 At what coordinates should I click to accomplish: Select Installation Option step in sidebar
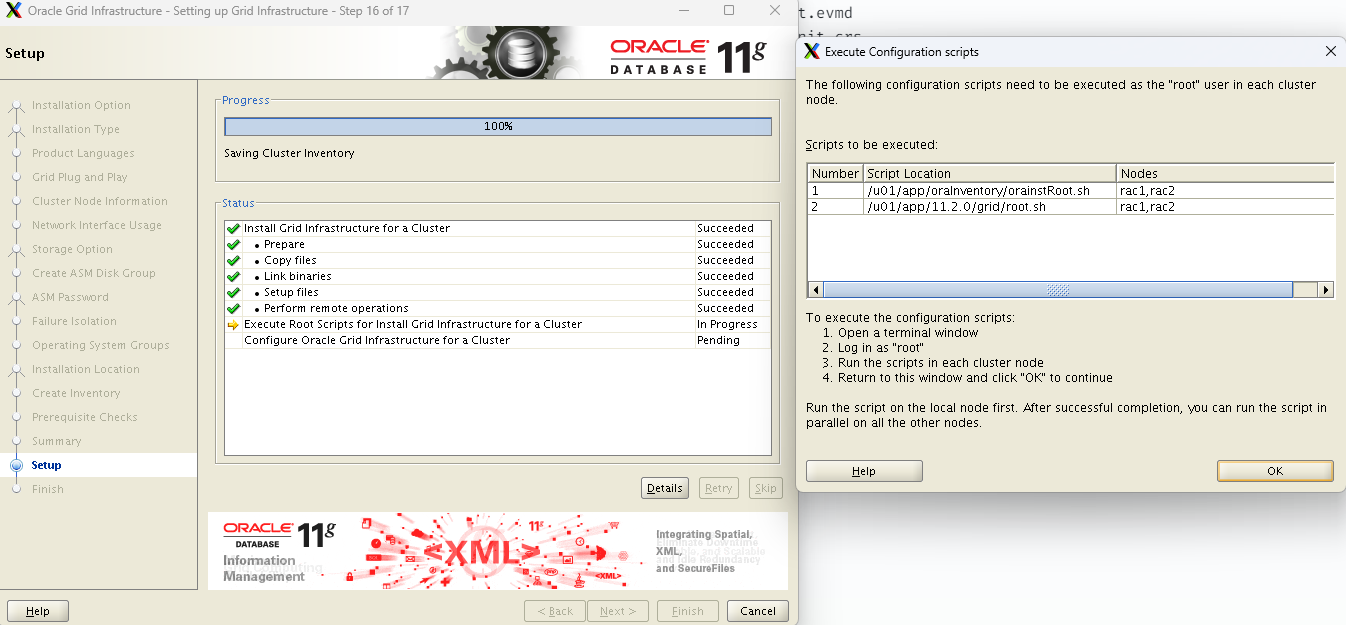coord(81,105)
